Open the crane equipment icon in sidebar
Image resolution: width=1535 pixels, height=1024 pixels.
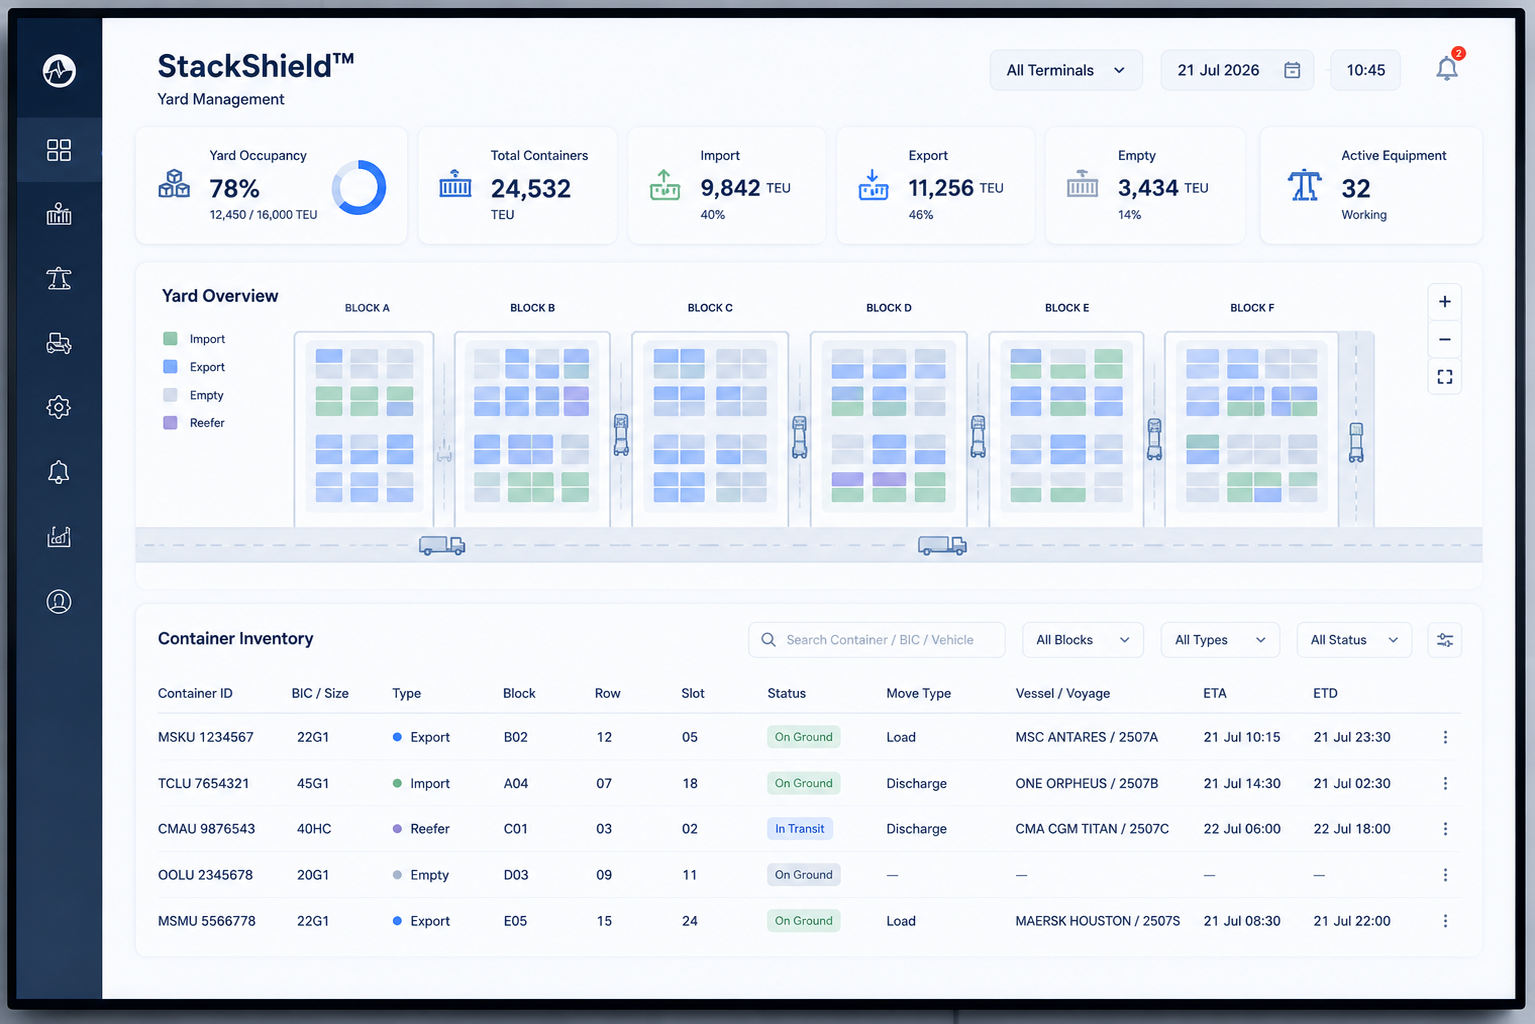point(59,278)
